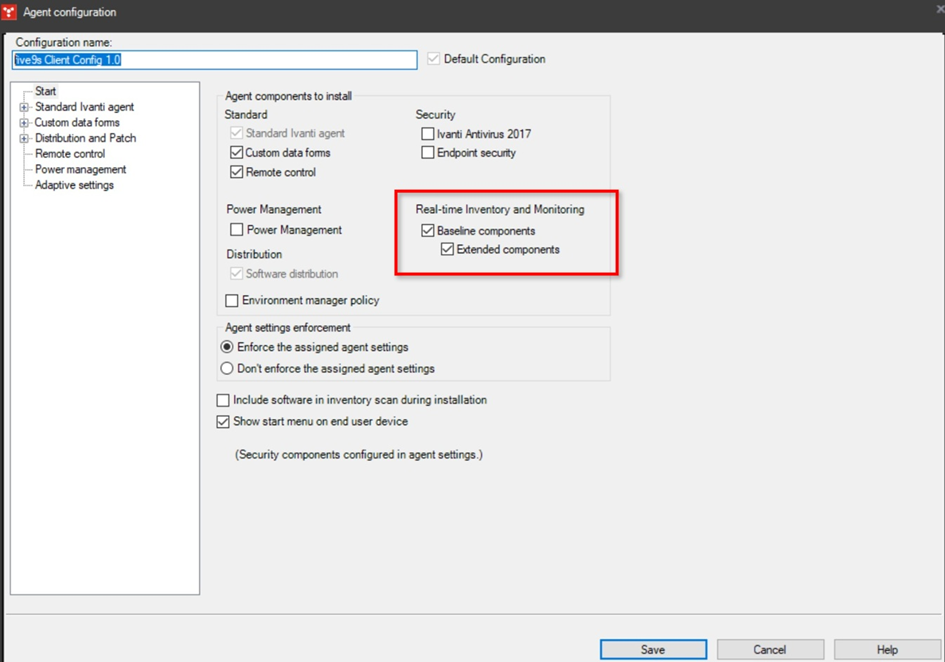The height and width of the screenshot is (662, 945).
Task: Click the Real-time Inventory and Monitoring label
Action: click(500, 209)
